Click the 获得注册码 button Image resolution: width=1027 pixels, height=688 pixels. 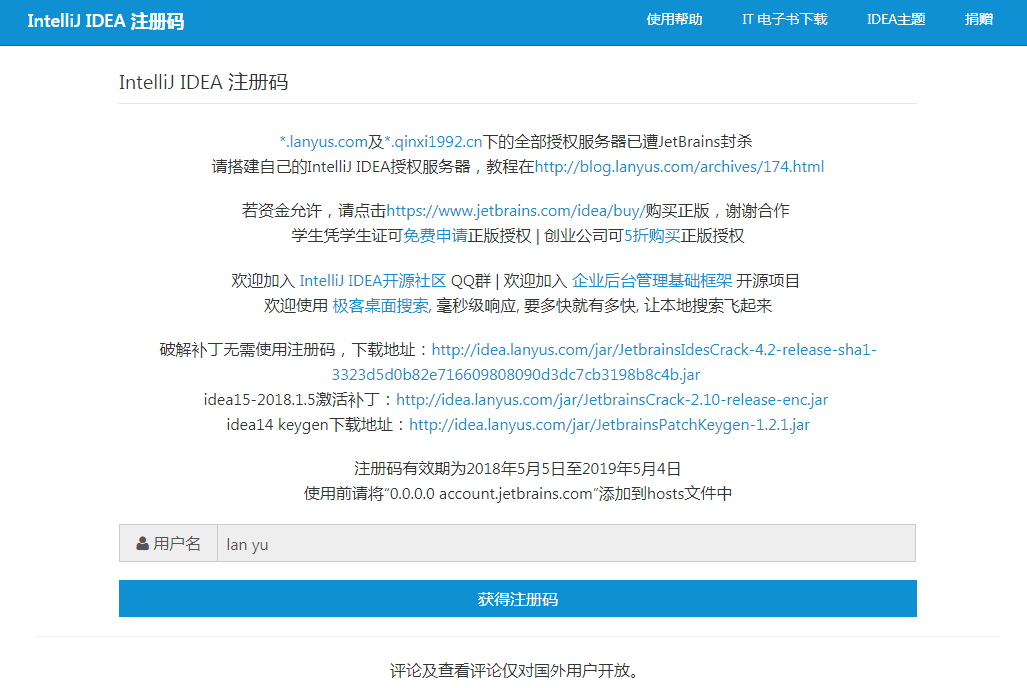point(517,599)
